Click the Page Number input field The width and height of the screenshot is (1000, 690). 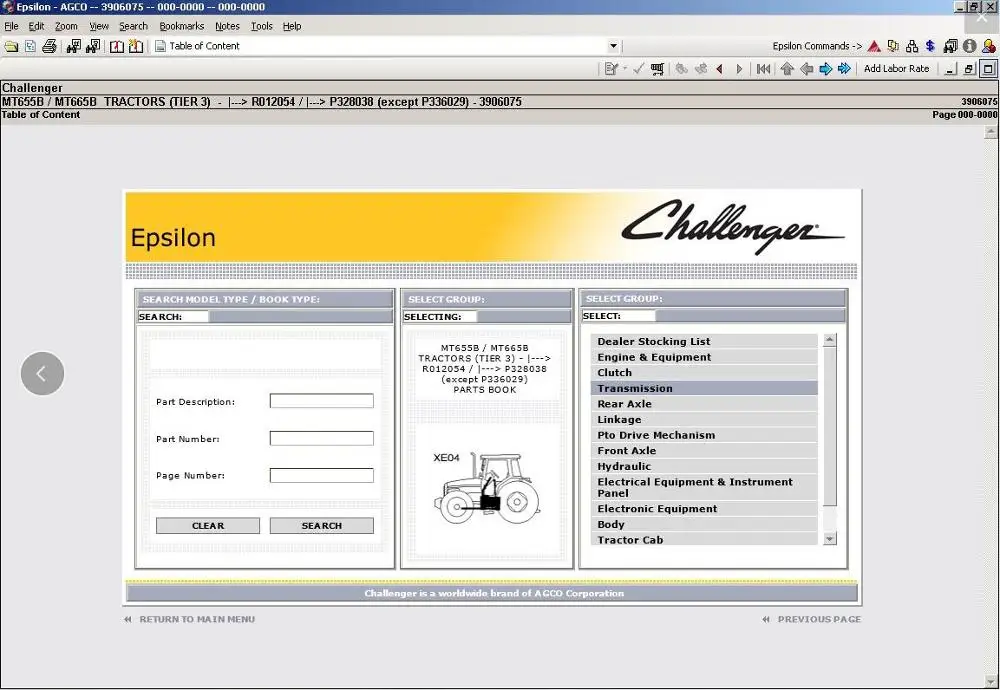point(321,475)
